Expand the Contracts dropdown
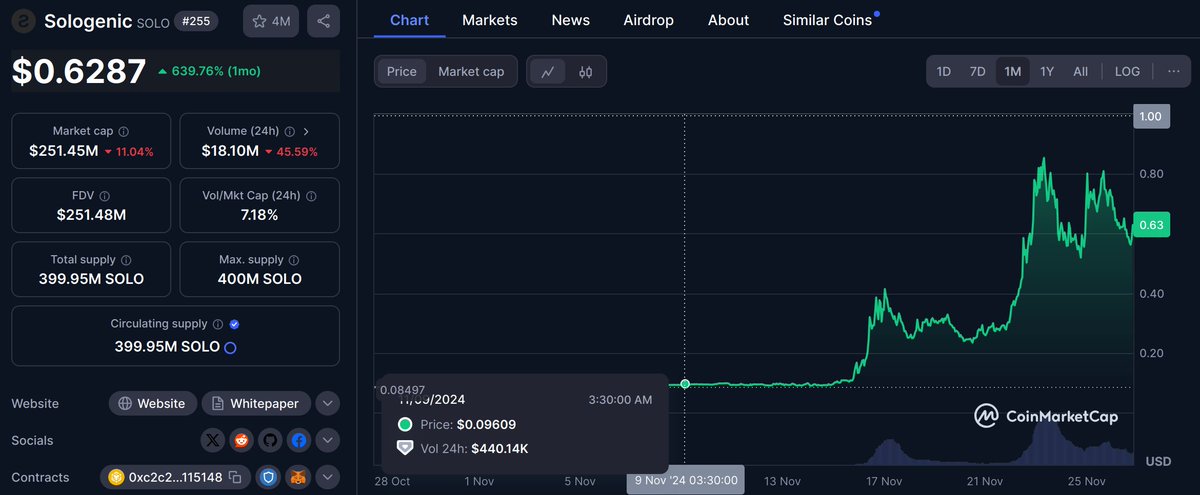 [x=327, y=477]
